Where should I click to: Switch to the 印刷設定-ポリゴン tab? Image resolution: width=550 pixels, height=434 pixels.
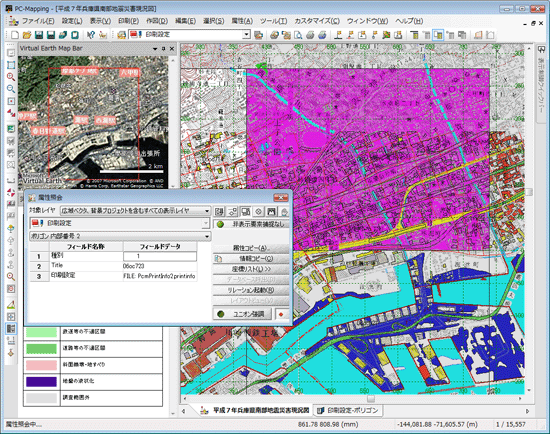[x=348, y=410]
